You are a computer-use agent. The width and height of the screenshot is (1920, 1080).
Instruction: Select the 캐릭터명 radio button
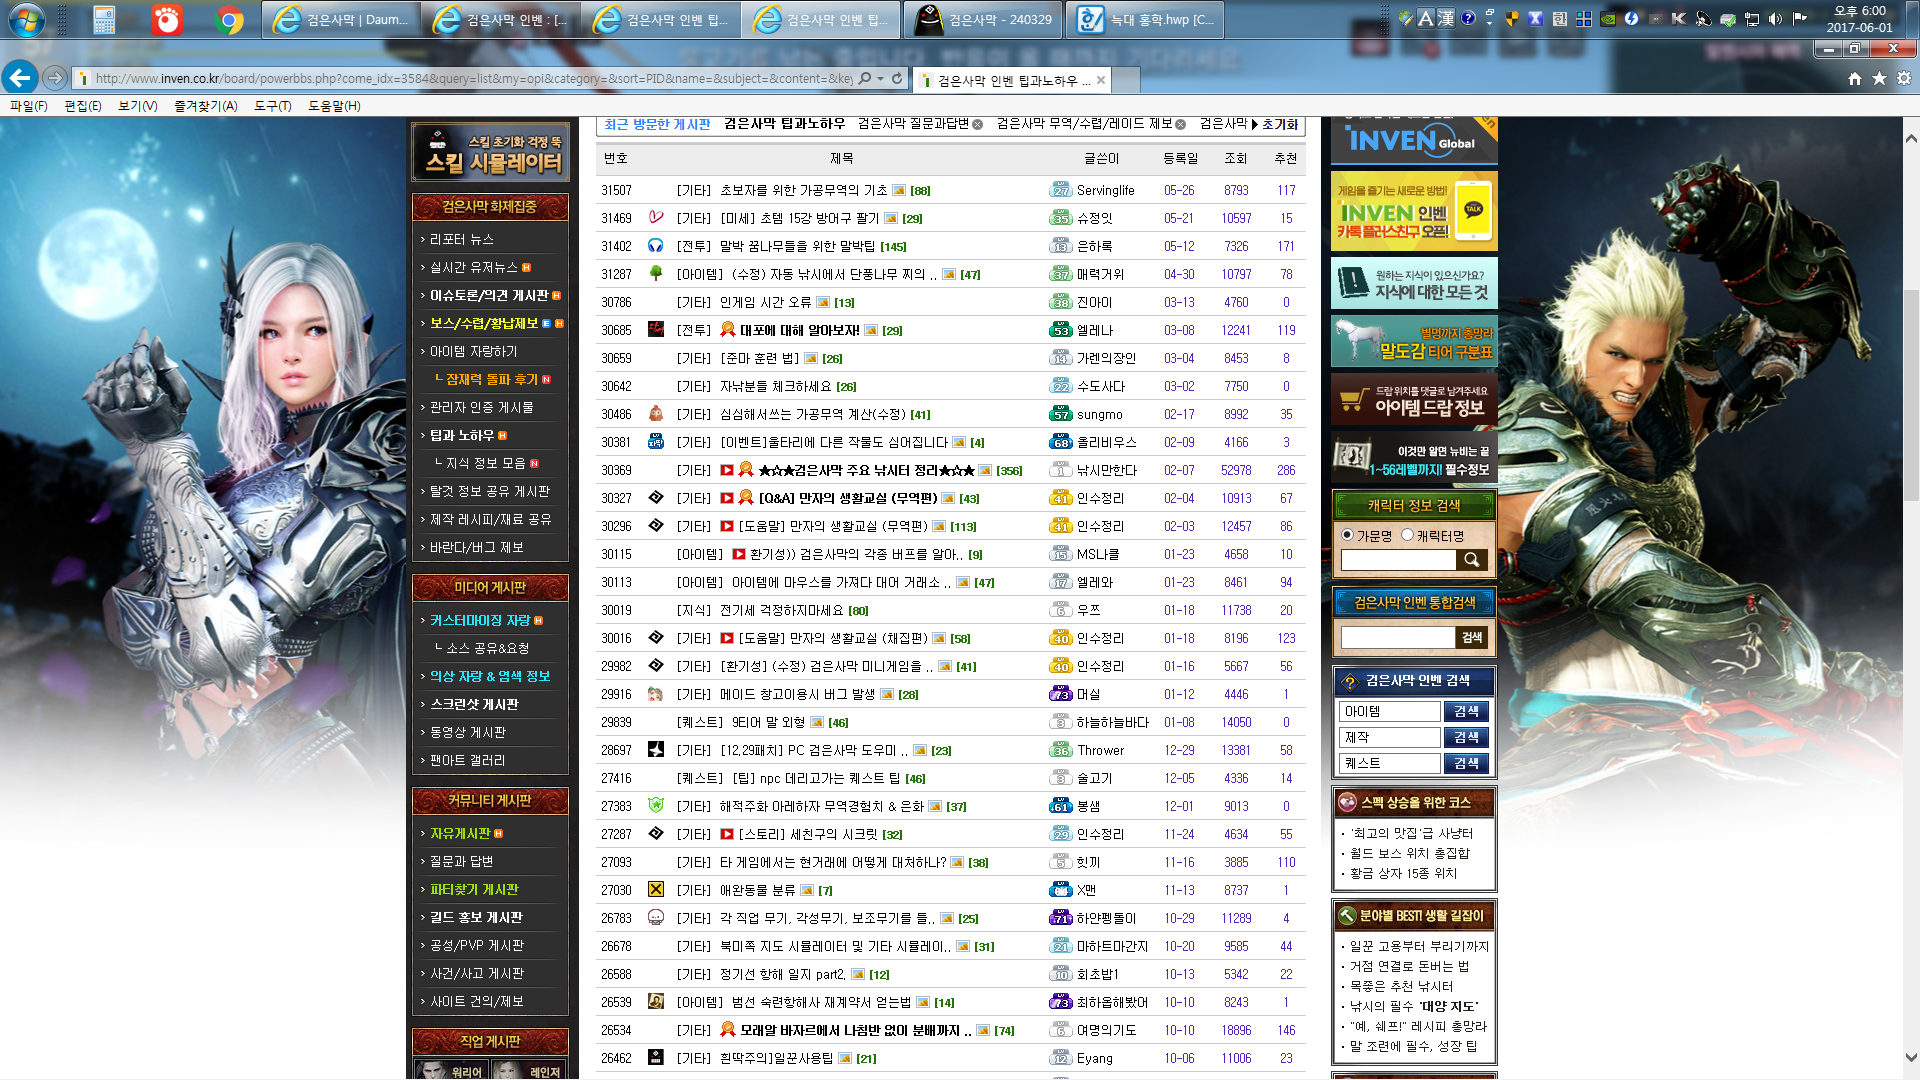[1409, 534]
